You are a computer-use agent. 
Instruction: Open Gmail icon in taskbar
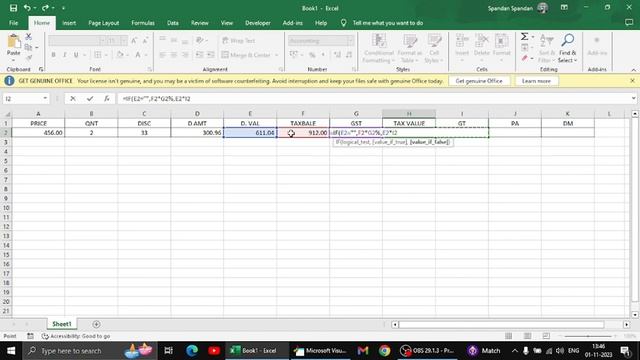(x=362, y=351)
